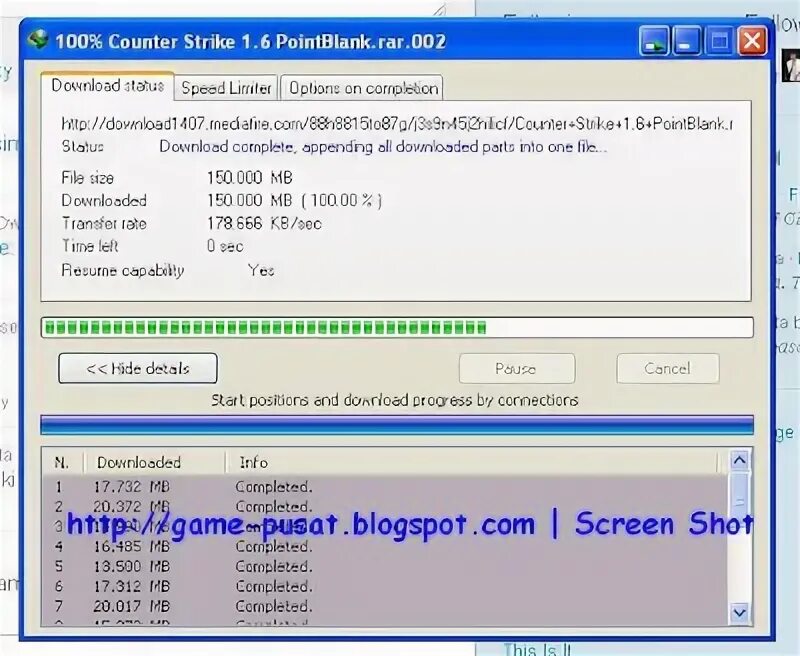Select connection row 7 with 20.017 MB
This screenshot has height=656, width=800.
[385, 606]
